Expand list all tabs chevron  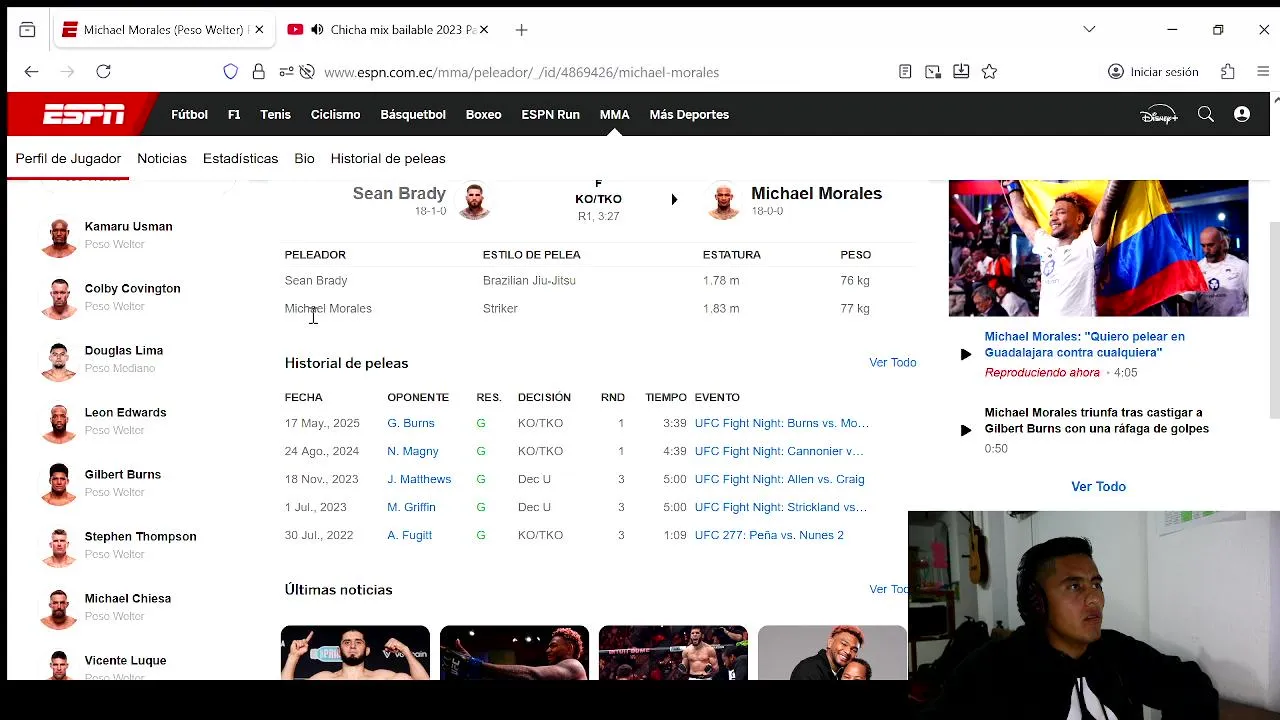tap(1089, 30)
